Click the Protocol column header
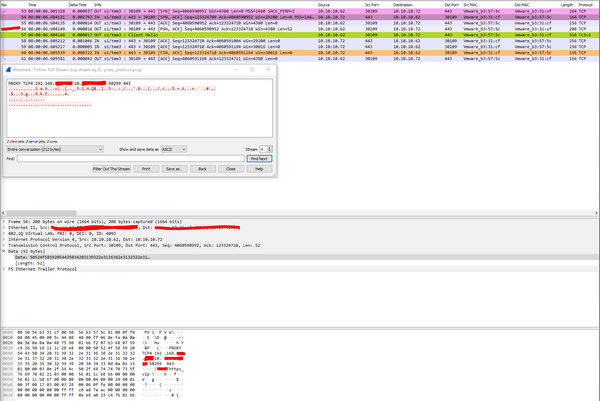600x401 pixels. [x=585, y=5]
